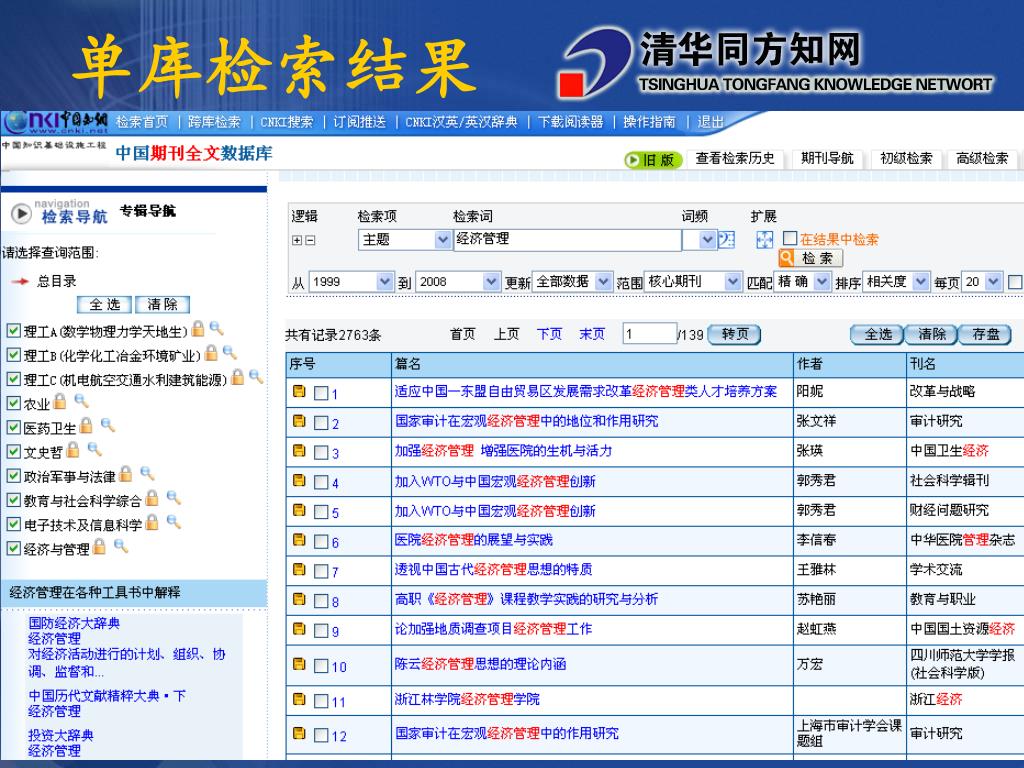1024x768 pixels.
Task: Switch to the 期刊导航 tab
Action: click(827, 158)
